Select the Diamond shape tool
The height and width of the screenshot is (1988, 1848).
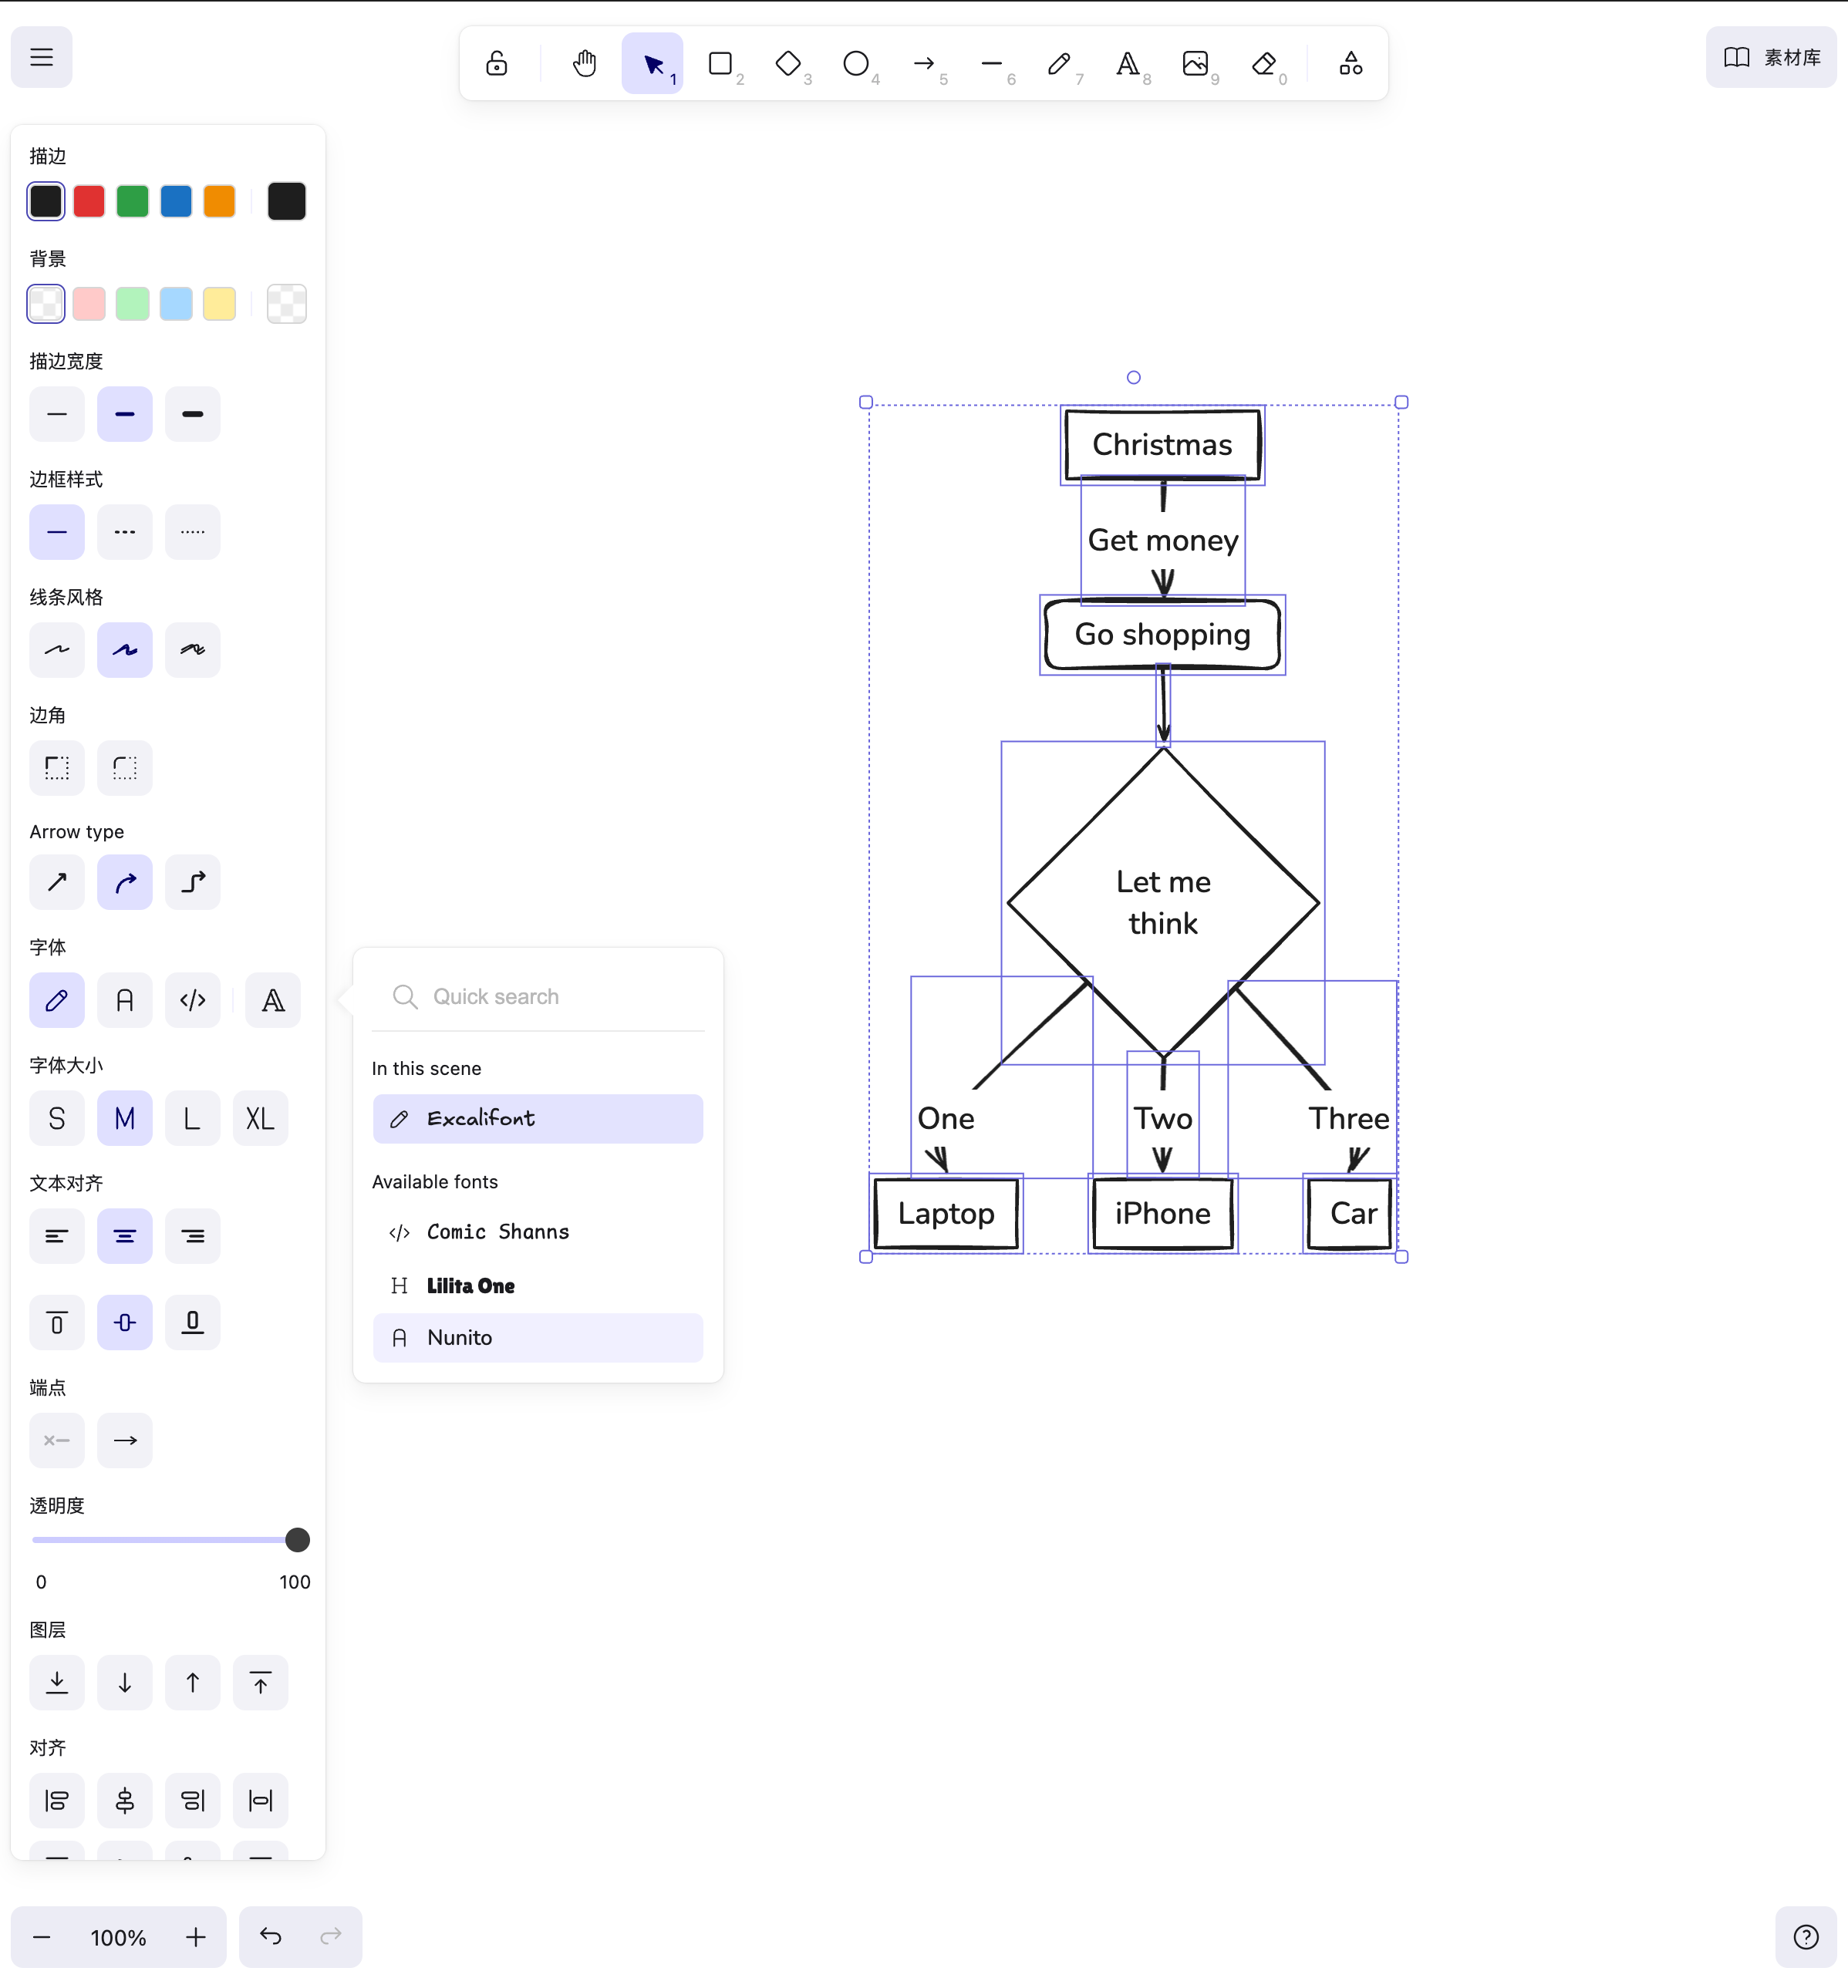point(788,64)
